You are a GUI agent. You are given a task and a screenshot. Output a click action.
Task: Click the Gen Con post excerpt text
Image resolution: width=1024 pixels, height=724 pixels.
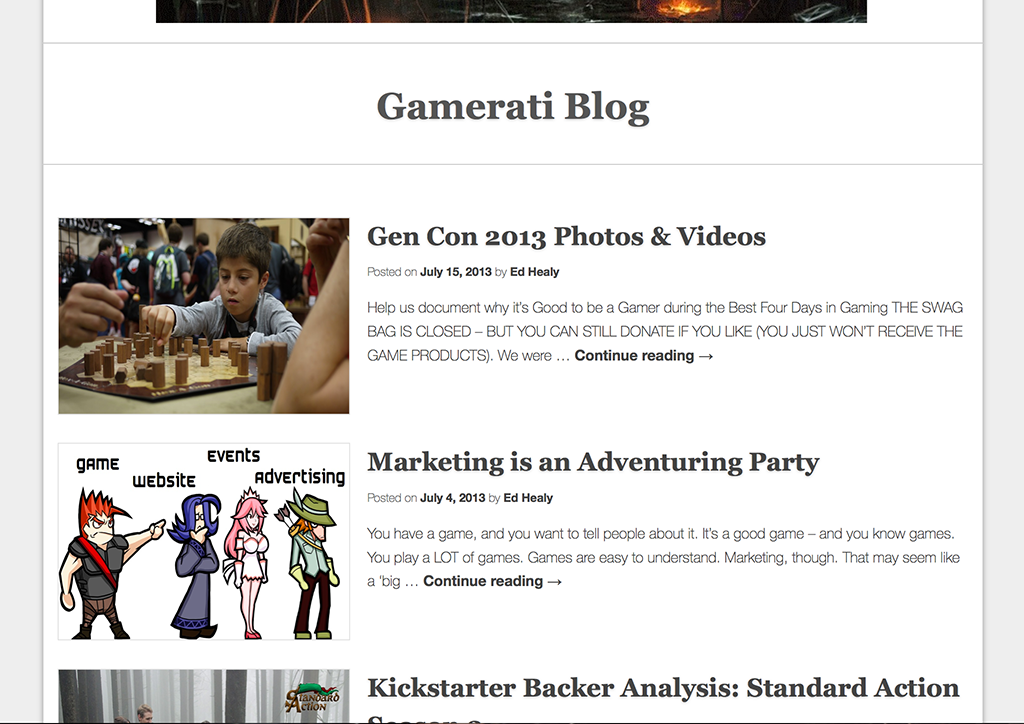[665, 332]
